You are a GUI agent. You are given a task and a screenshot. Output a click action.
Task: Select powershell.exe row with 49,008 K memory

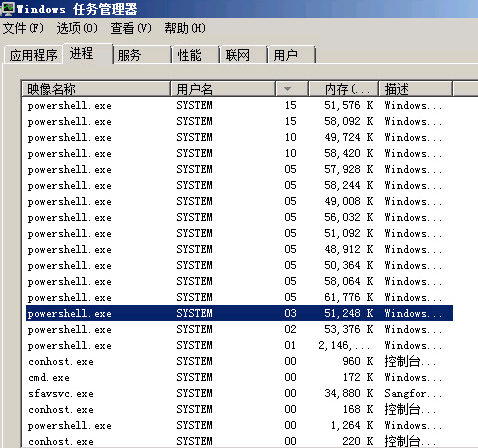tap(239, 201)
